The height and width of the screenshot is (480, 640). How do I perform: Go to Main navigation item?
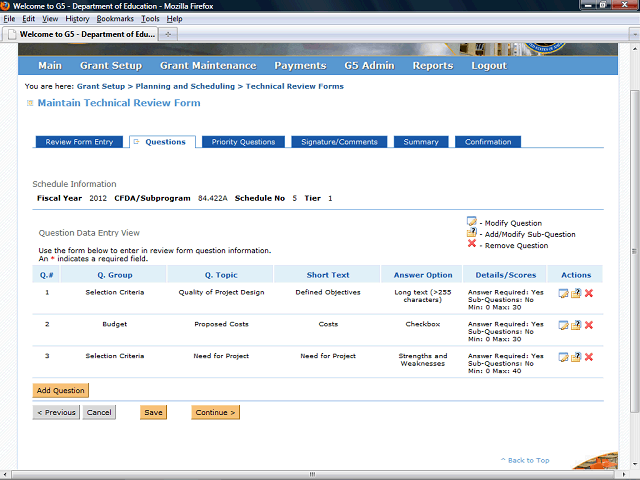[50, 66]
